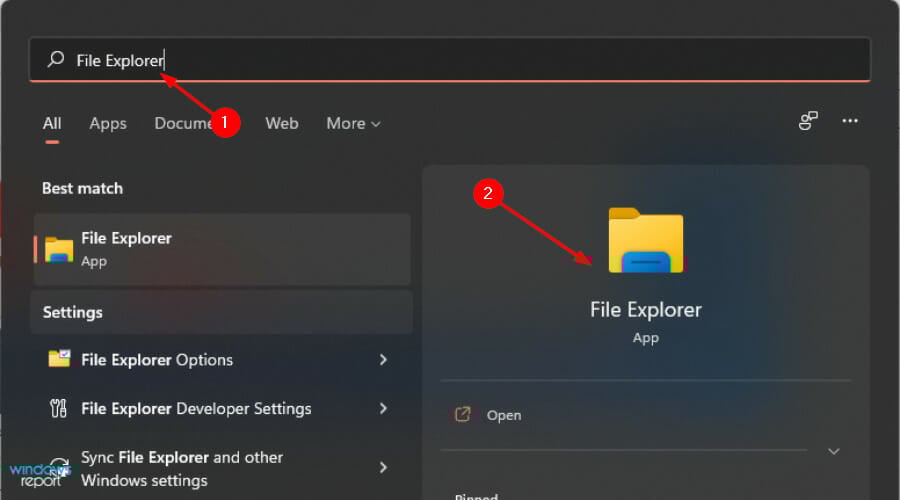Screen dimensions: 900x500
Task: Open File Explorer best match result
Action: (222, 249)
